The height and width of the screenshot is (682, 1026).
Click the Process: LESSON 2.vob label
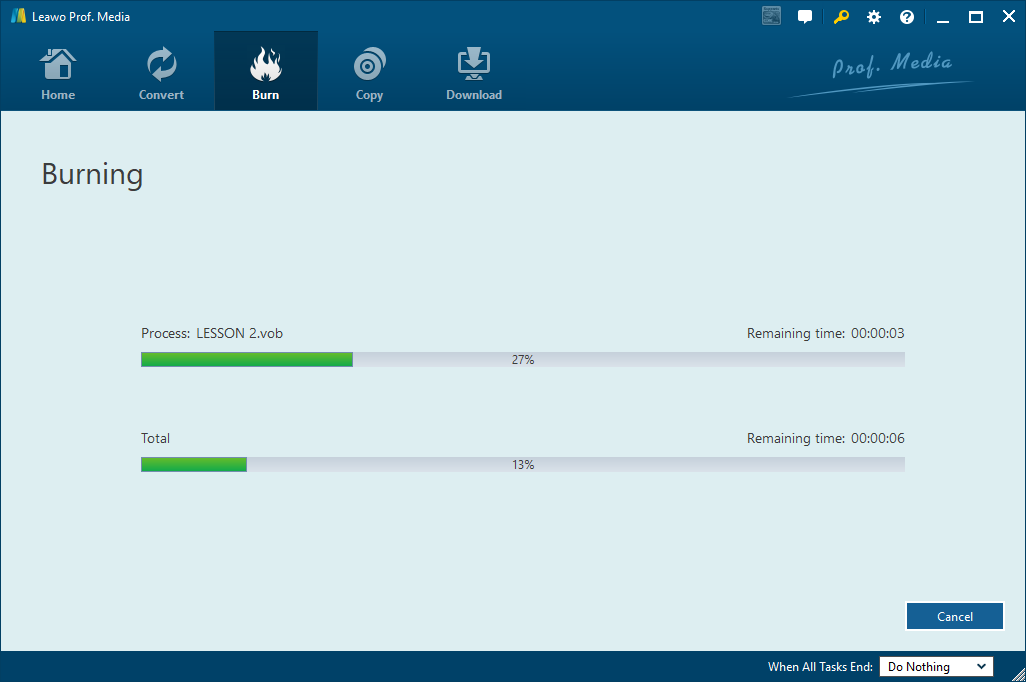(212, 333)
